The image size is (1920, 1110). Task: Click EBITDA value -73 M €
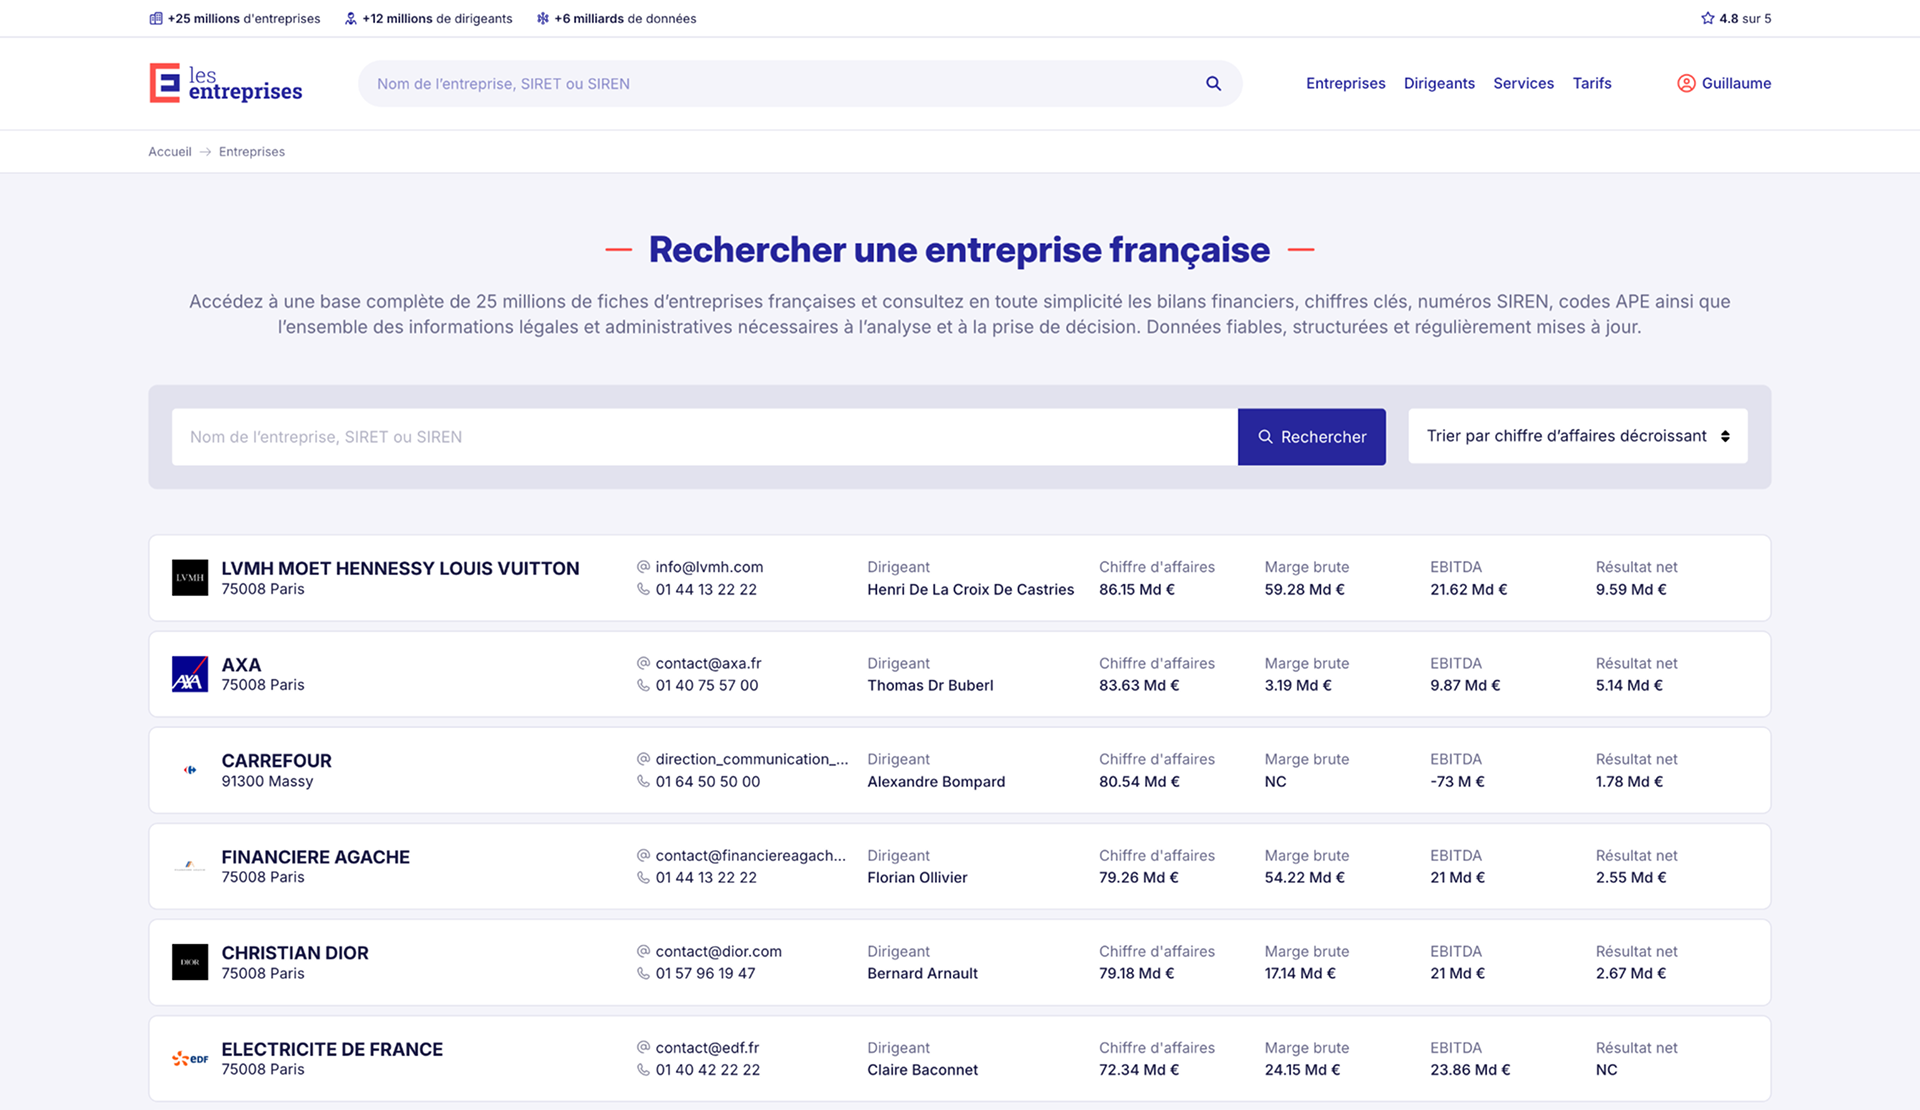[1457, 782]
